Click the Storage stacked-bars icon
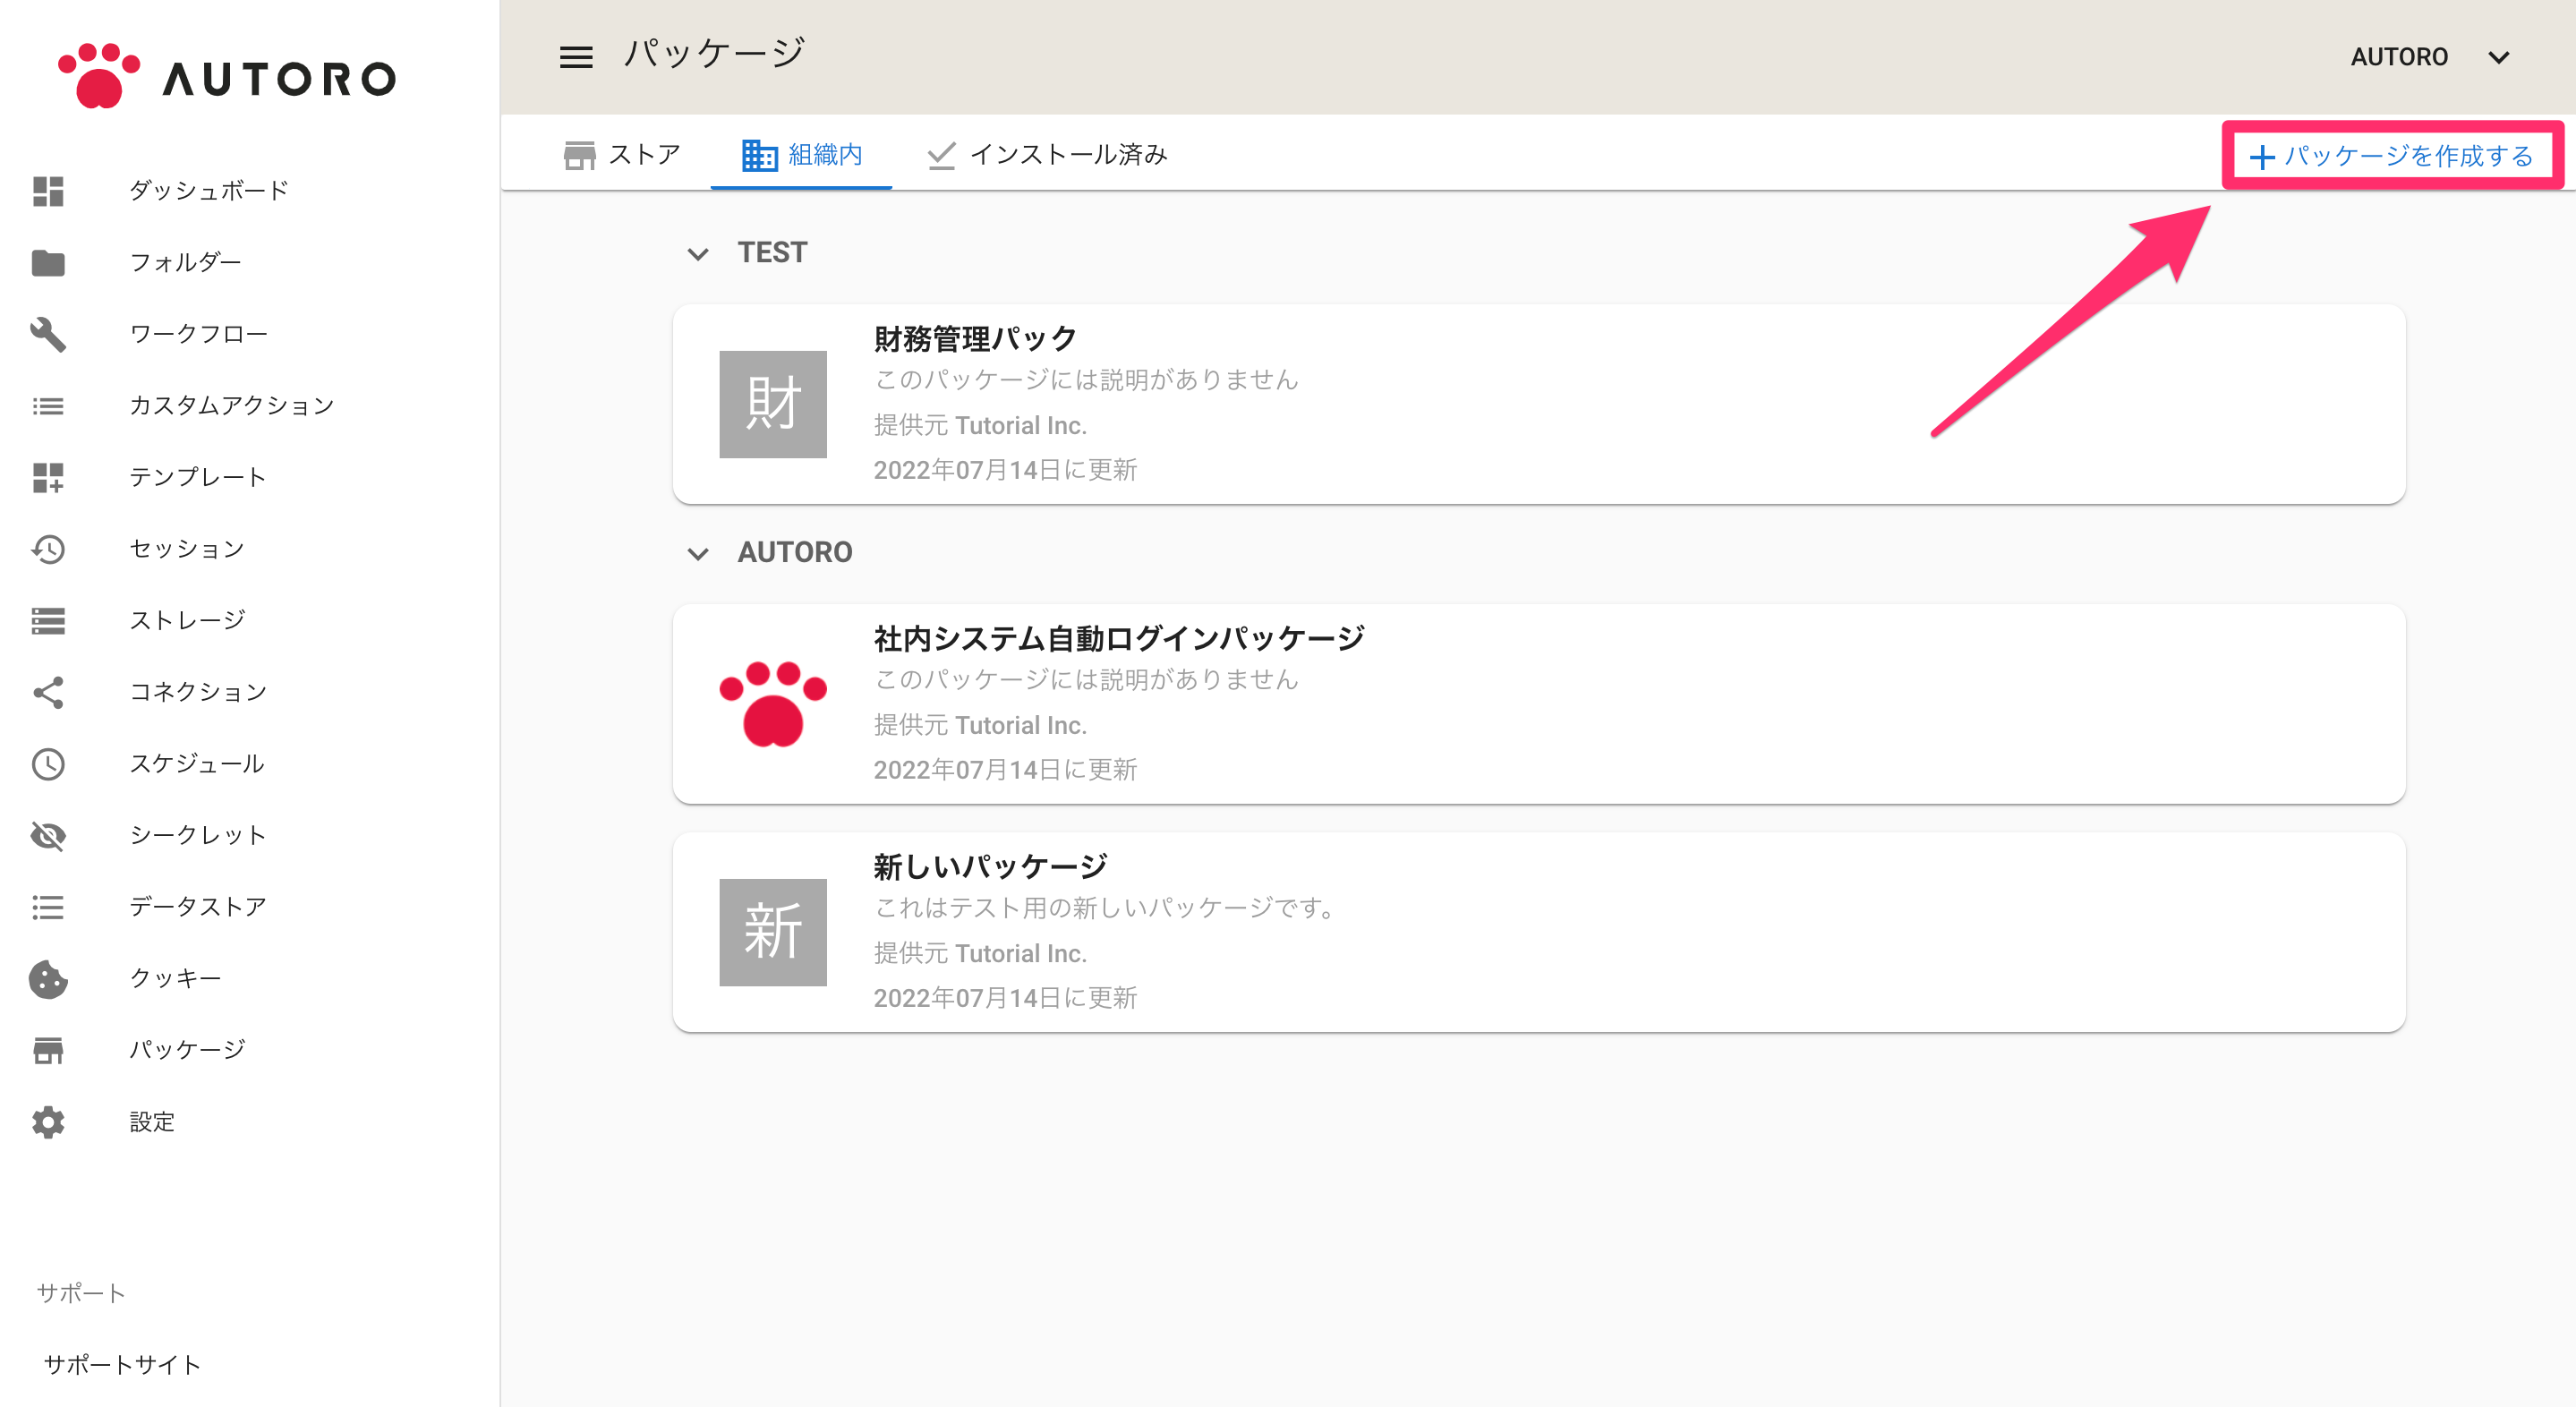 (48, 621)
